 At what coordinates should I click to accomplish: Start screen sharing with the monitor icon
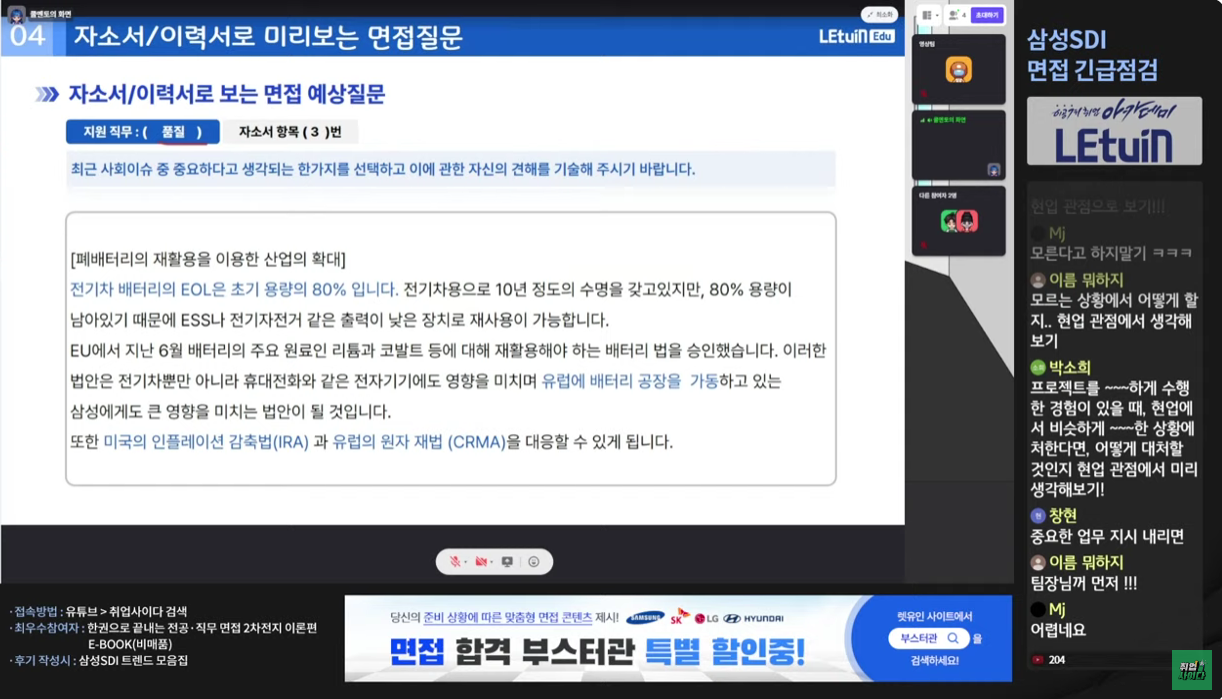(507, 562)
